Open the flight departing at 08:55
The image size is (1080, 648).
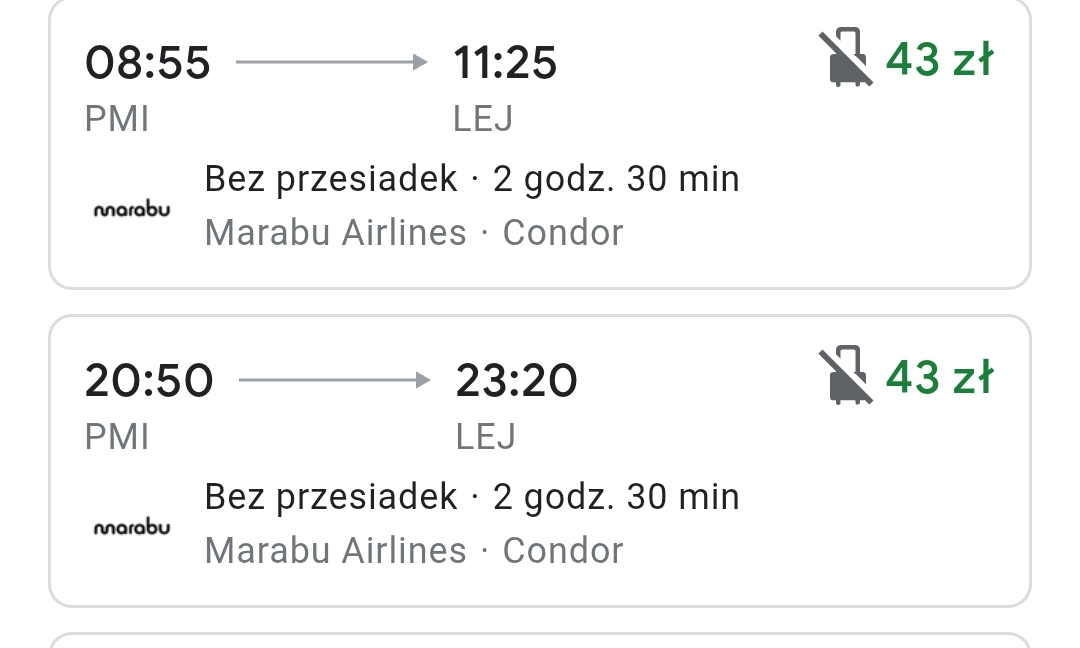coord(539,143)
